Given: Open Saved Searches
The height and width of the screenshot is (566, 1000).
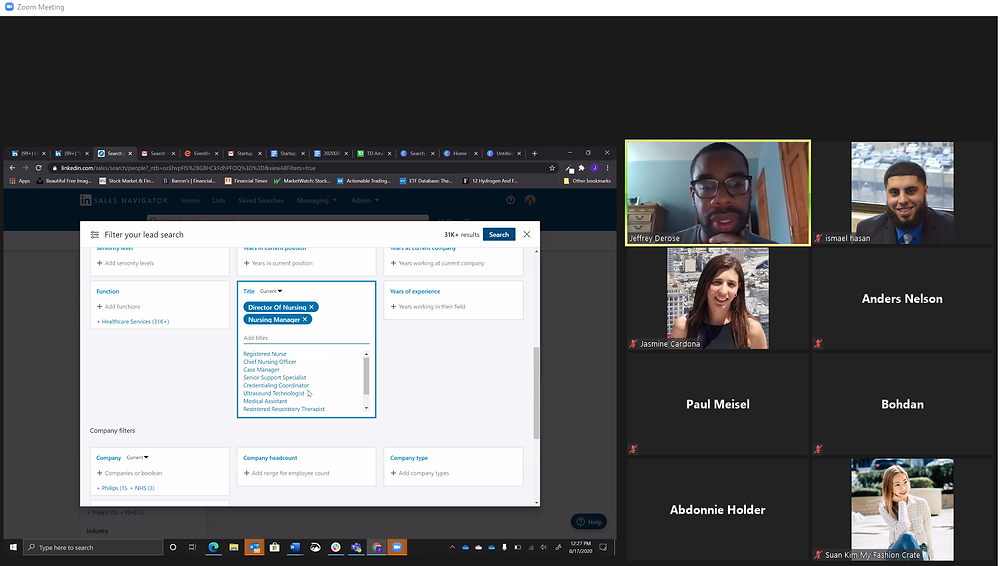Looking at the screenshot, I should pos(261,200).
